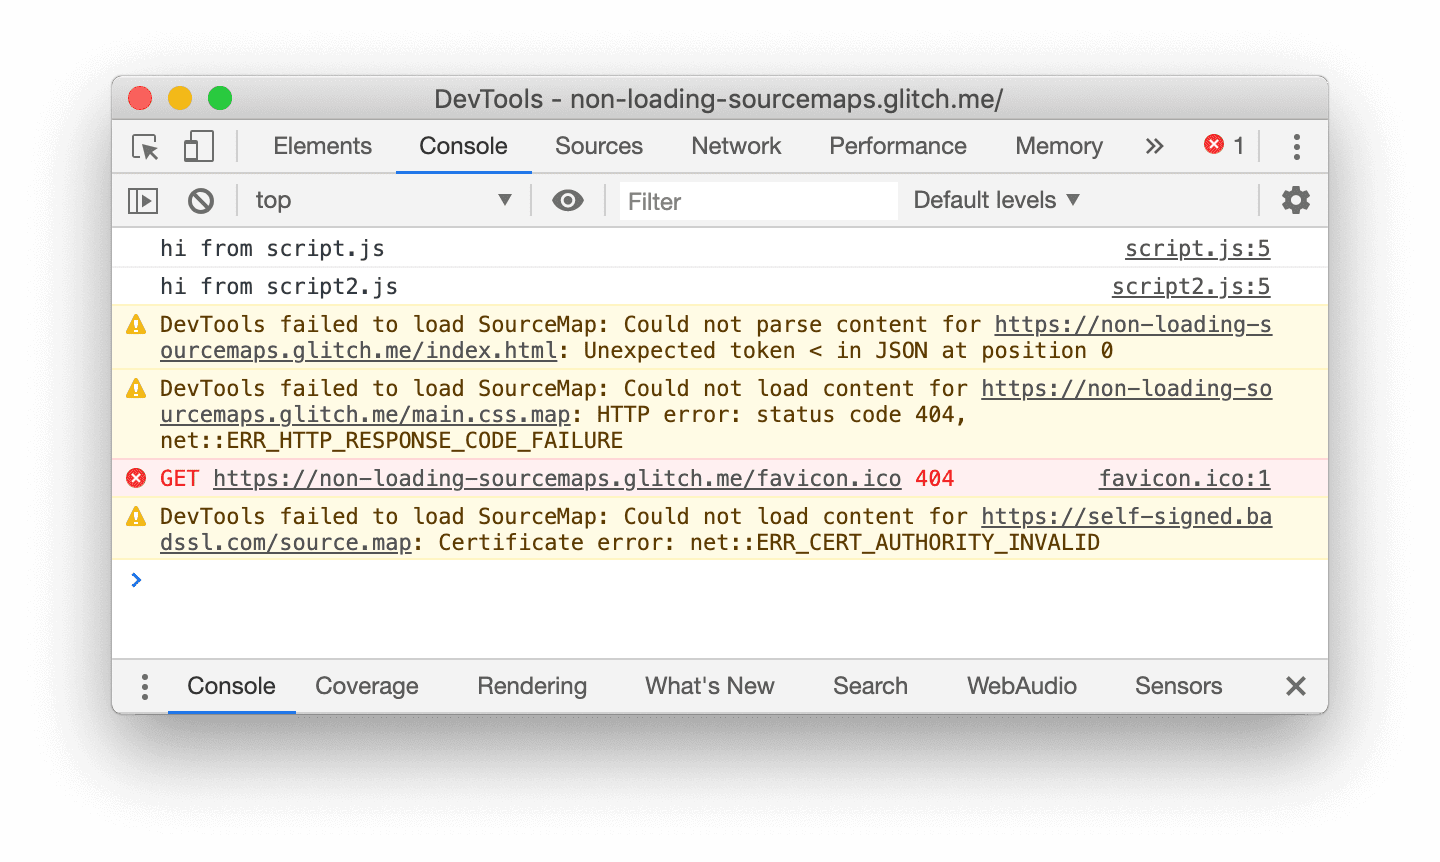Open the Coverage drawer tab
Screen dimensions: 1440x862
pos(367,686)
